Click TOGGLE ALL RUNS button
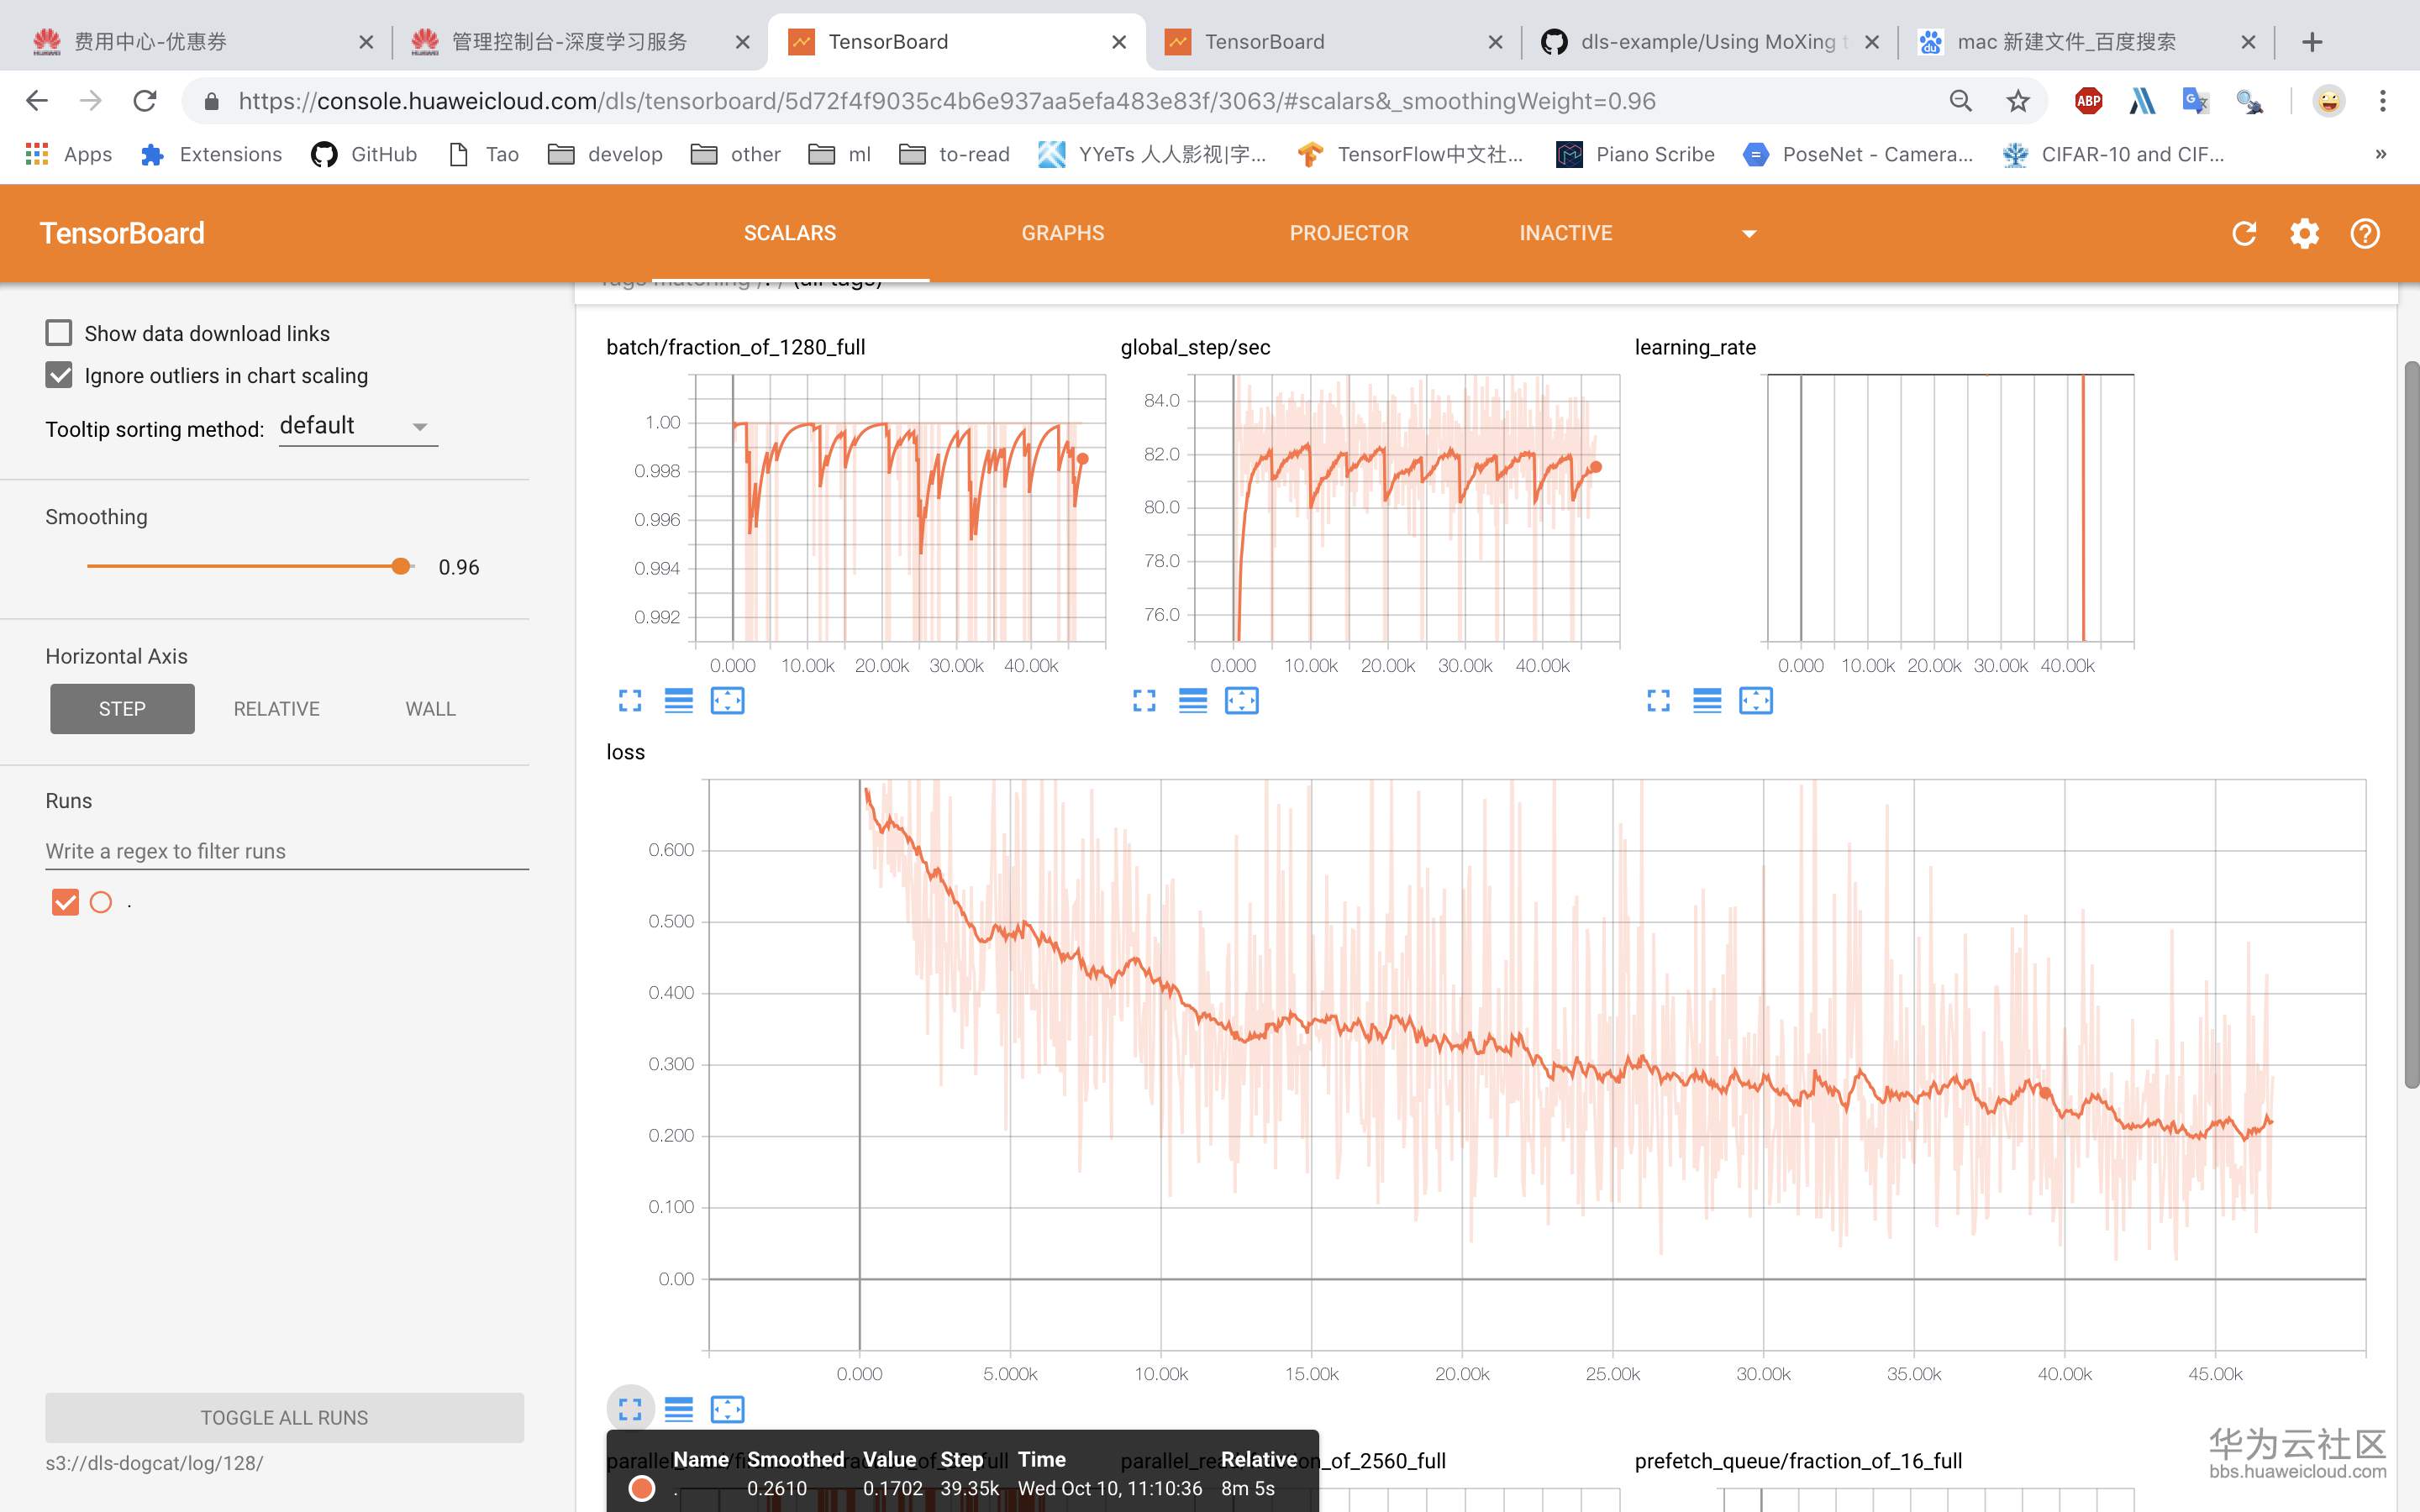Screen dimensions: 2420x1512 click(x=284, y=1417)
